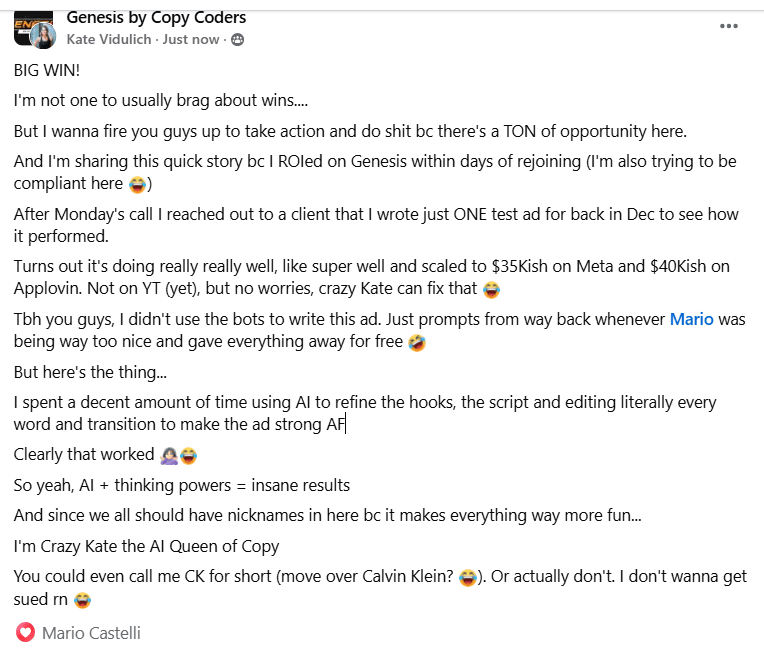This screenshot has height=652, width=764.
Task: Click the members audience icon beside timestamp
Action: [237, 40]
